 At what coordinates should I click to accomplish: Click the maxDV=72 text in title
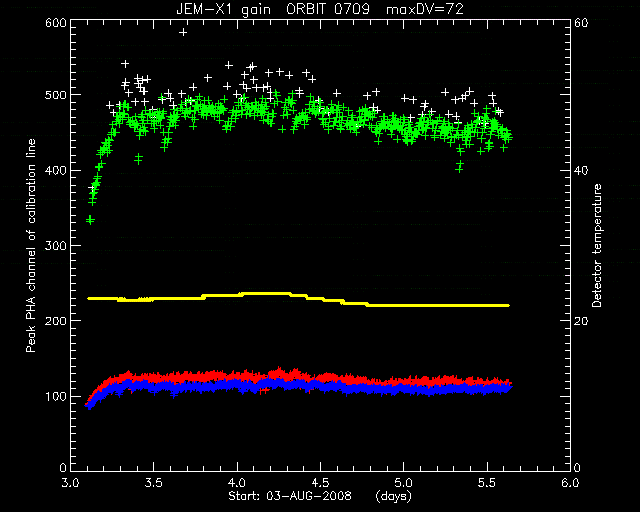[x=425, y=9]
